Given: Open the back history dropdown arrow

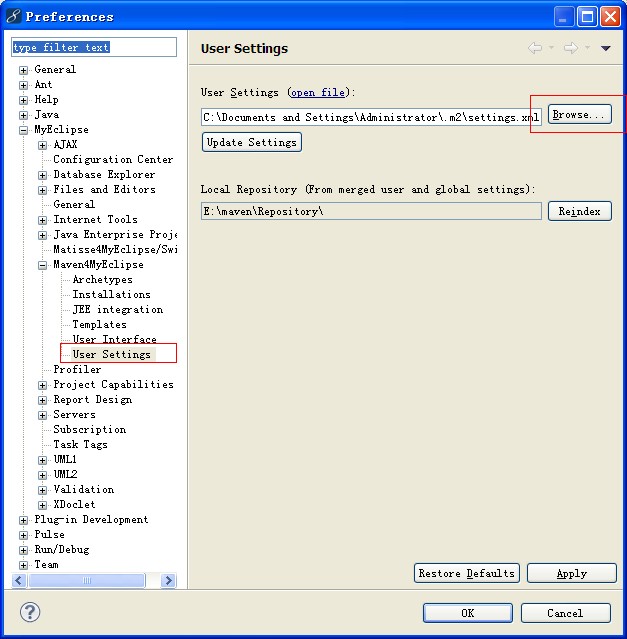Looking at the screenshot, I should (551, 48).
